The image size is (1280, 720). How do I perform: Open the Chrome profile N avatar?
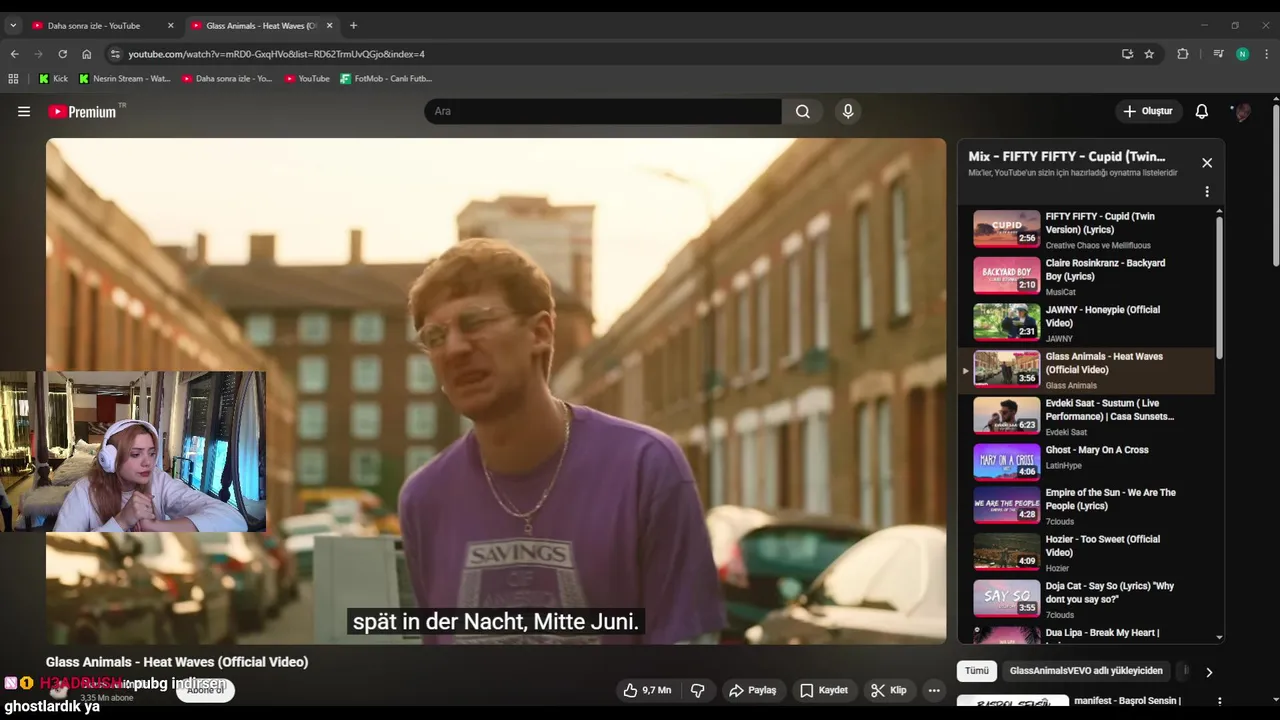1242,54
